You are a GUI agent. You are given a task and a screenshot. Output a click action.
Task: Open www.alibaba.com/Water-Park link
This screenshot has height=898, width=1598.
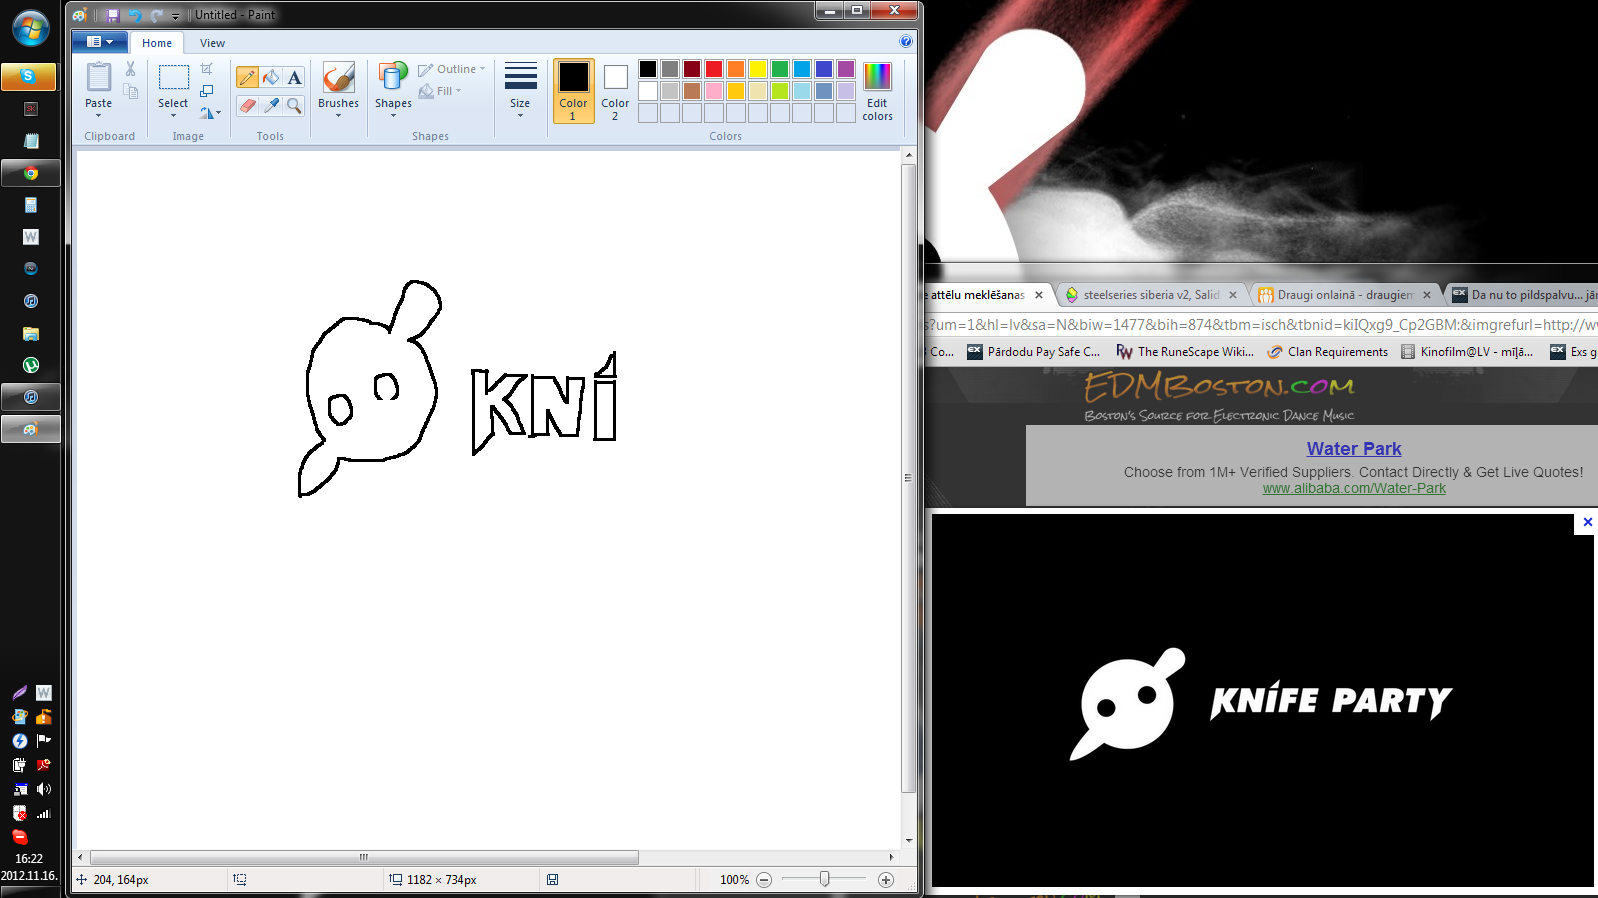pos(1354,489)
